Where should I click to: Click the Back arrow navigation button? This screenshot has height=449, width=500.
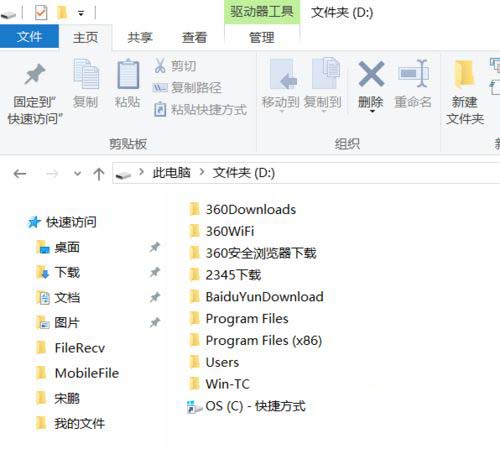point(20,174)
